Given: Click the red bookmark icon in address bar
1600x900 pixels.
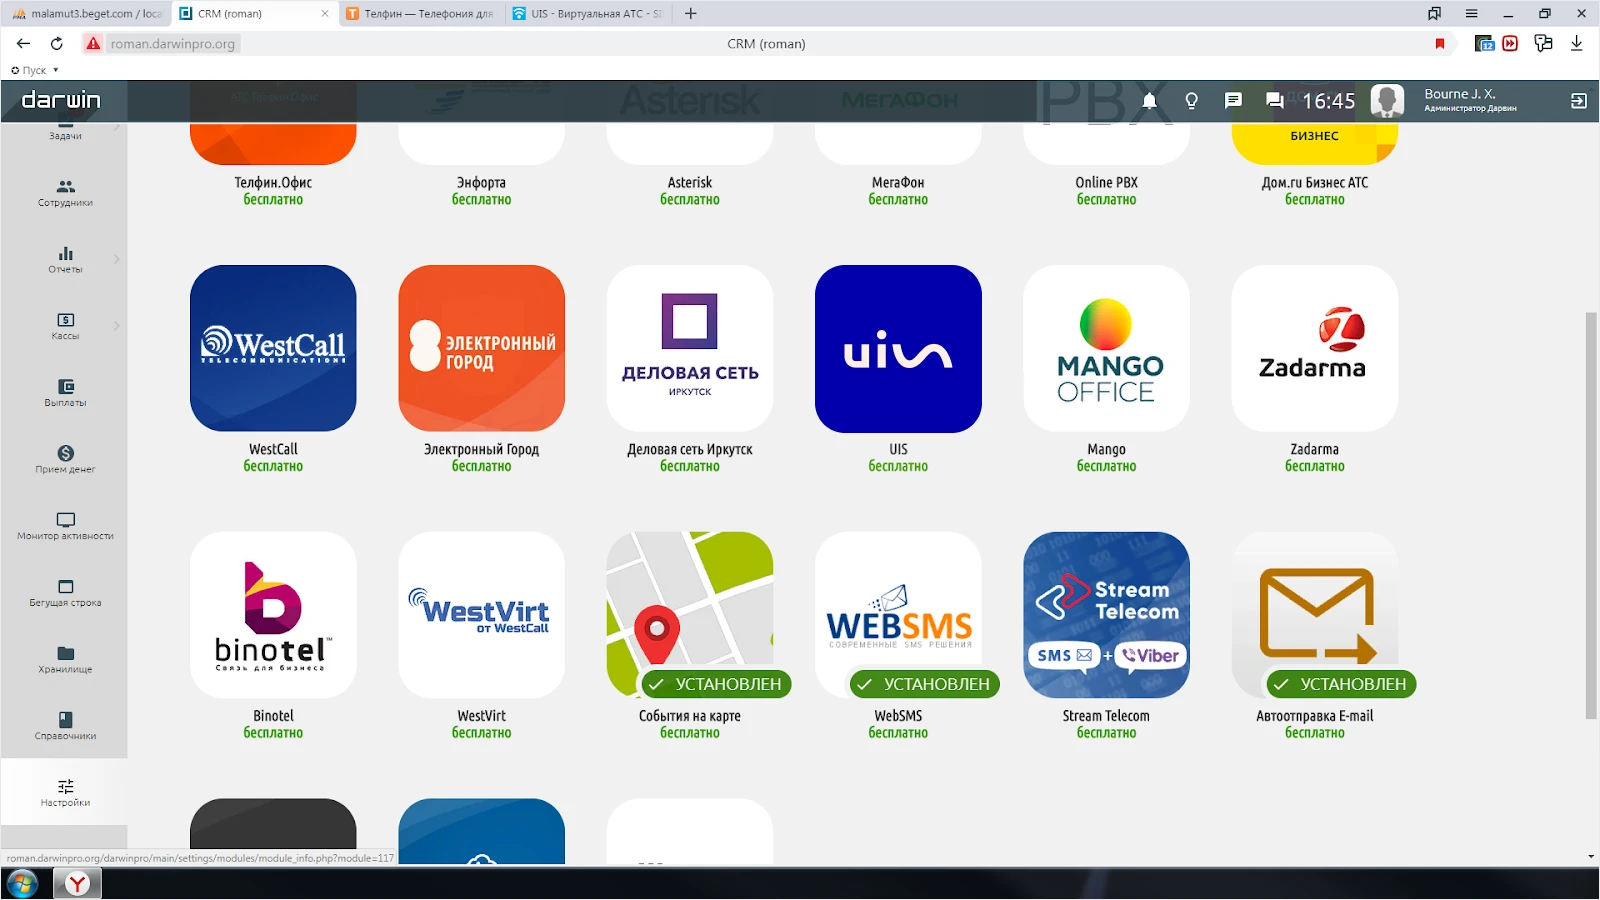Looking at the screenshot, I should click(x=1440, y=44).
